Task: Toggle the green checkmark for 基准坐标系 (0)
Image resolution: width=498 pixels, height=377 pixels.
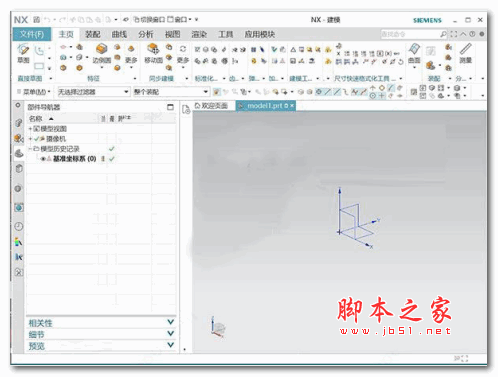Action: coord(112,159)
